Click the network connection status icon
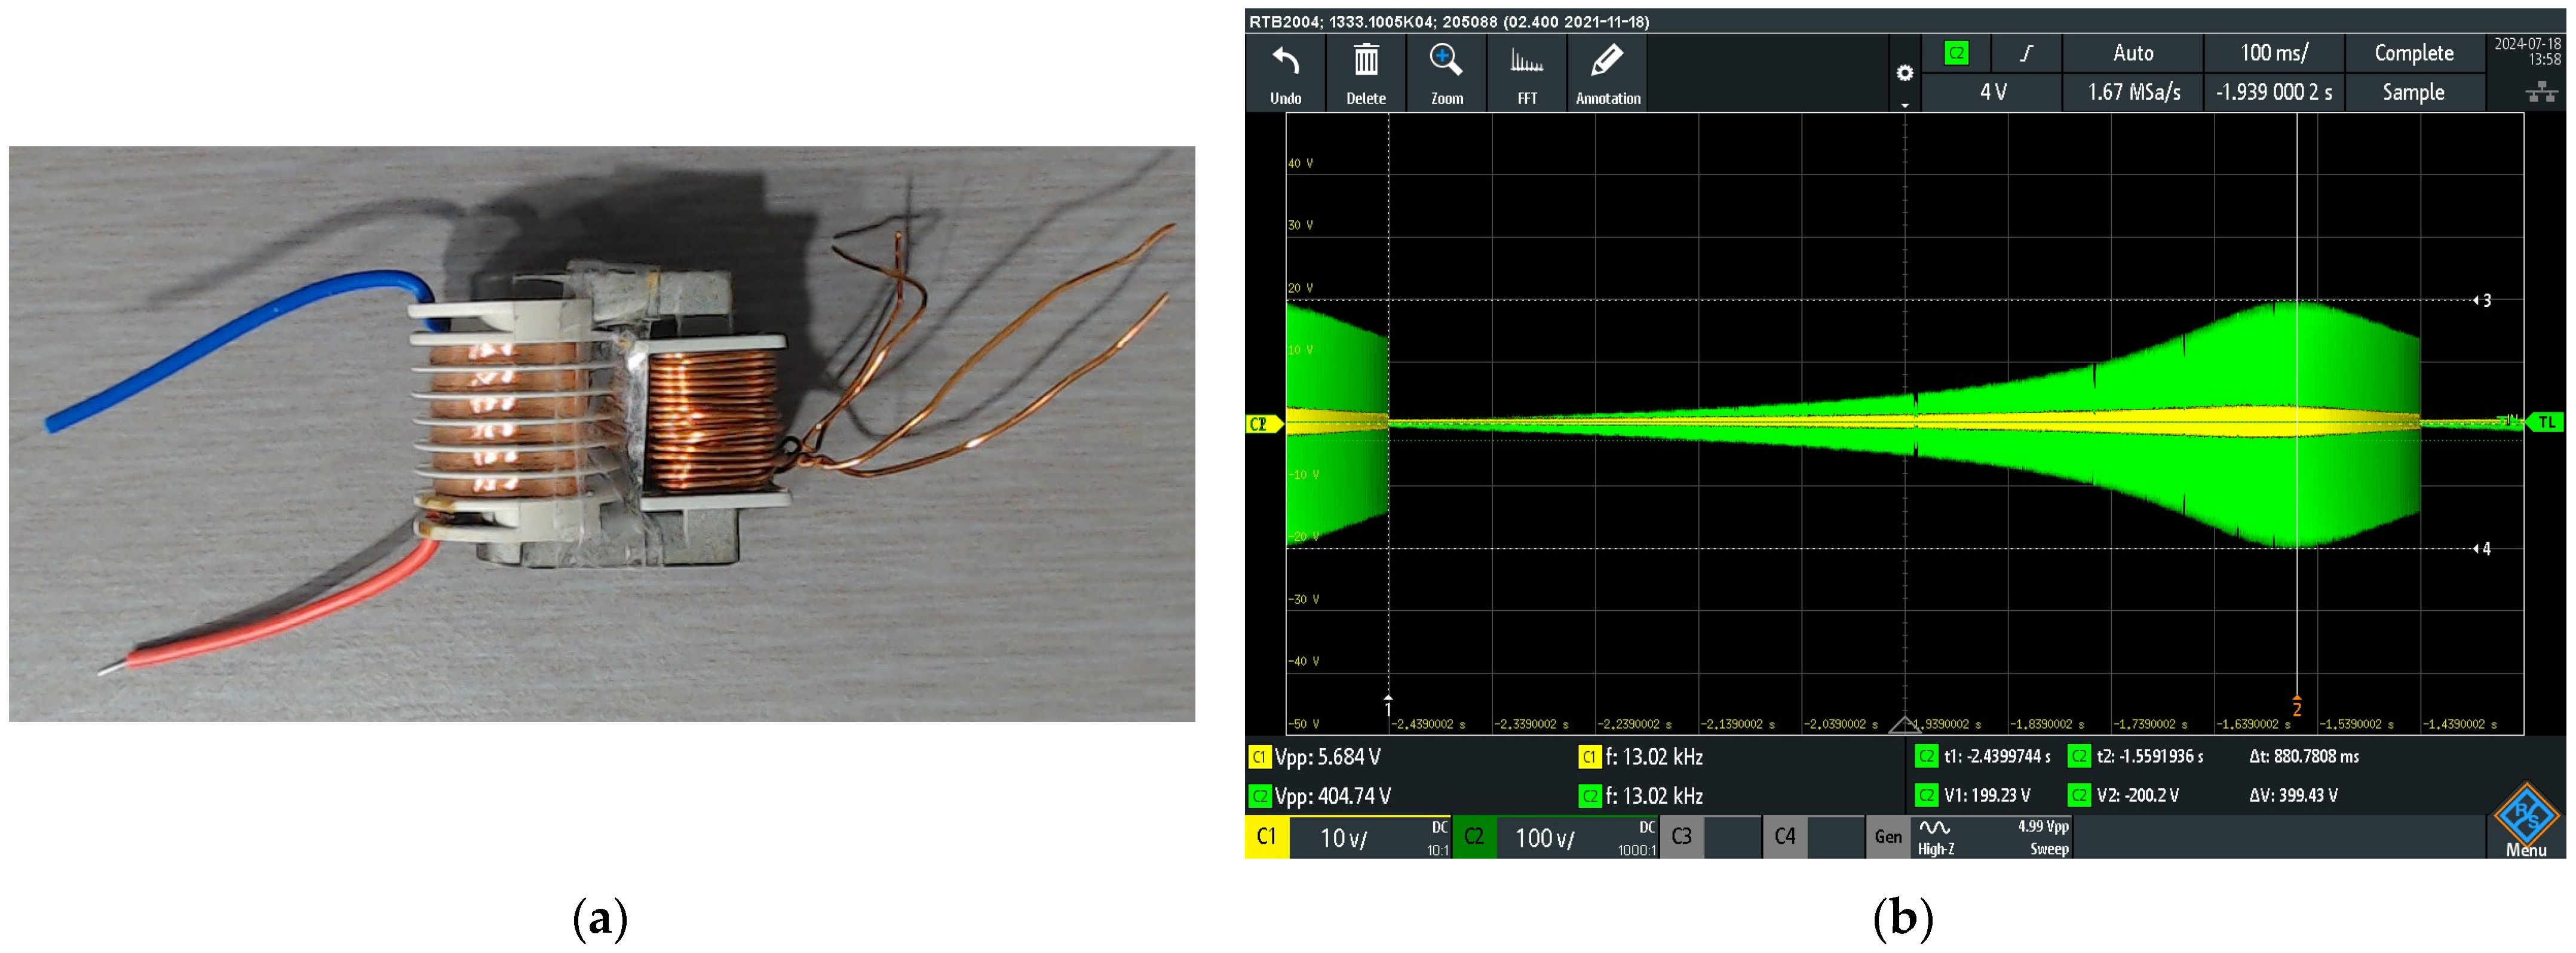Viewport: 2576px width, 953px height. 2541,93
